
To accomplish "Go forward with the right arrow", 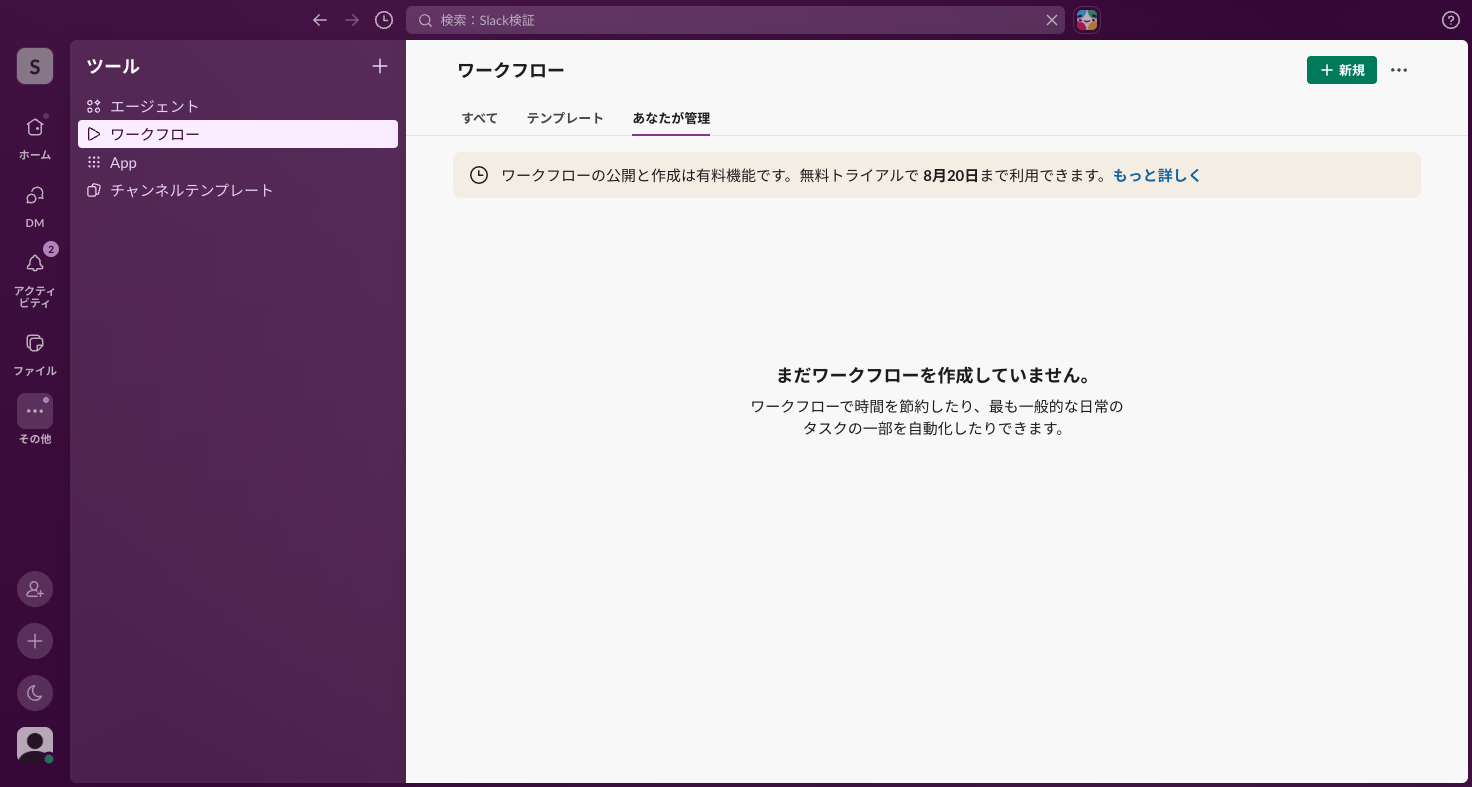I will point(352,20).
